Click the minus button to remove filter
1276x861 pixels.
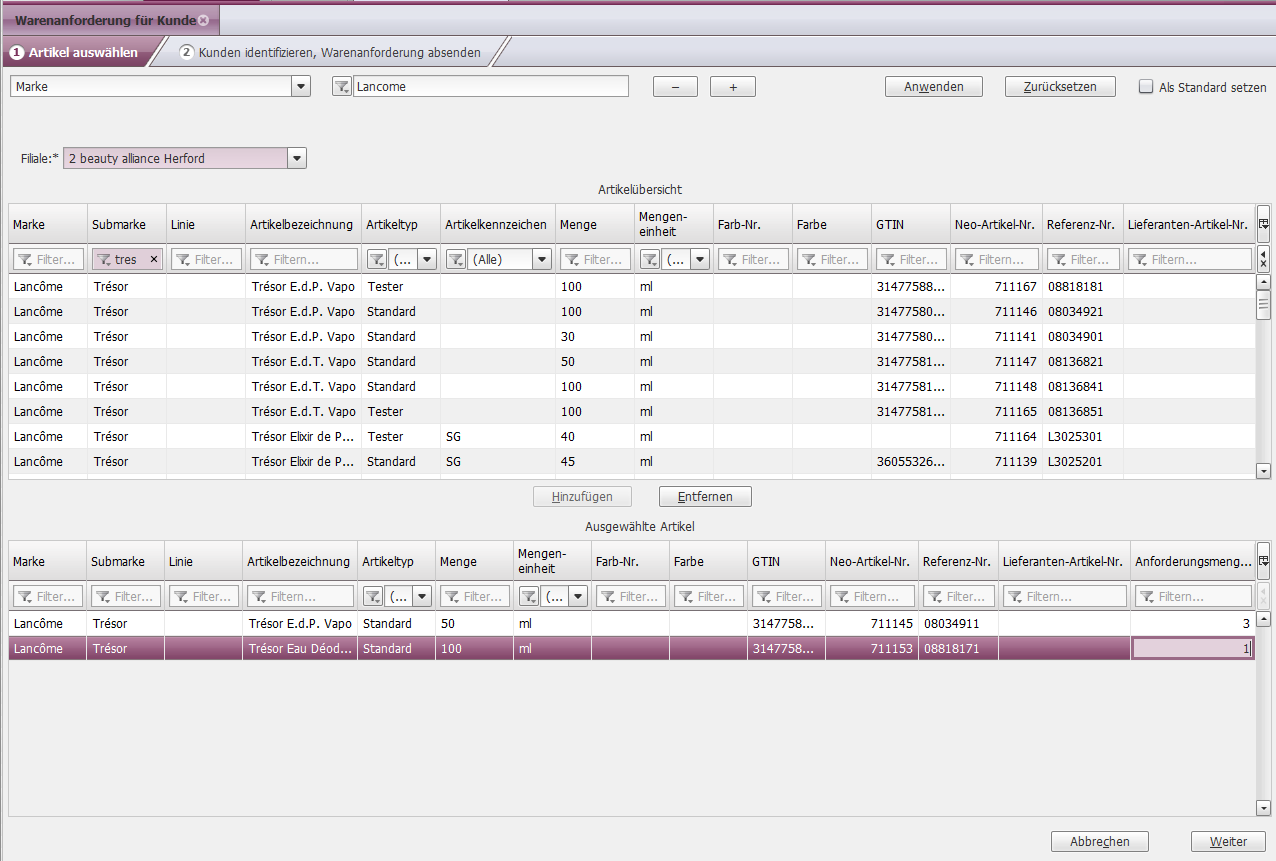[x=675, y=87]
